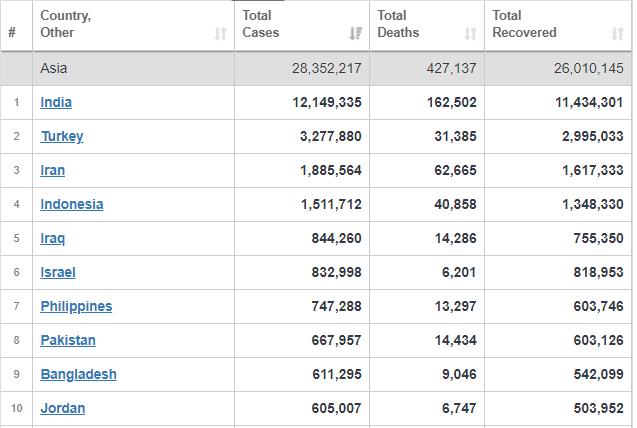Select Iraq total cases 844,260
Image resolution: width=637 pixels, height=428 pixels.
336,238
